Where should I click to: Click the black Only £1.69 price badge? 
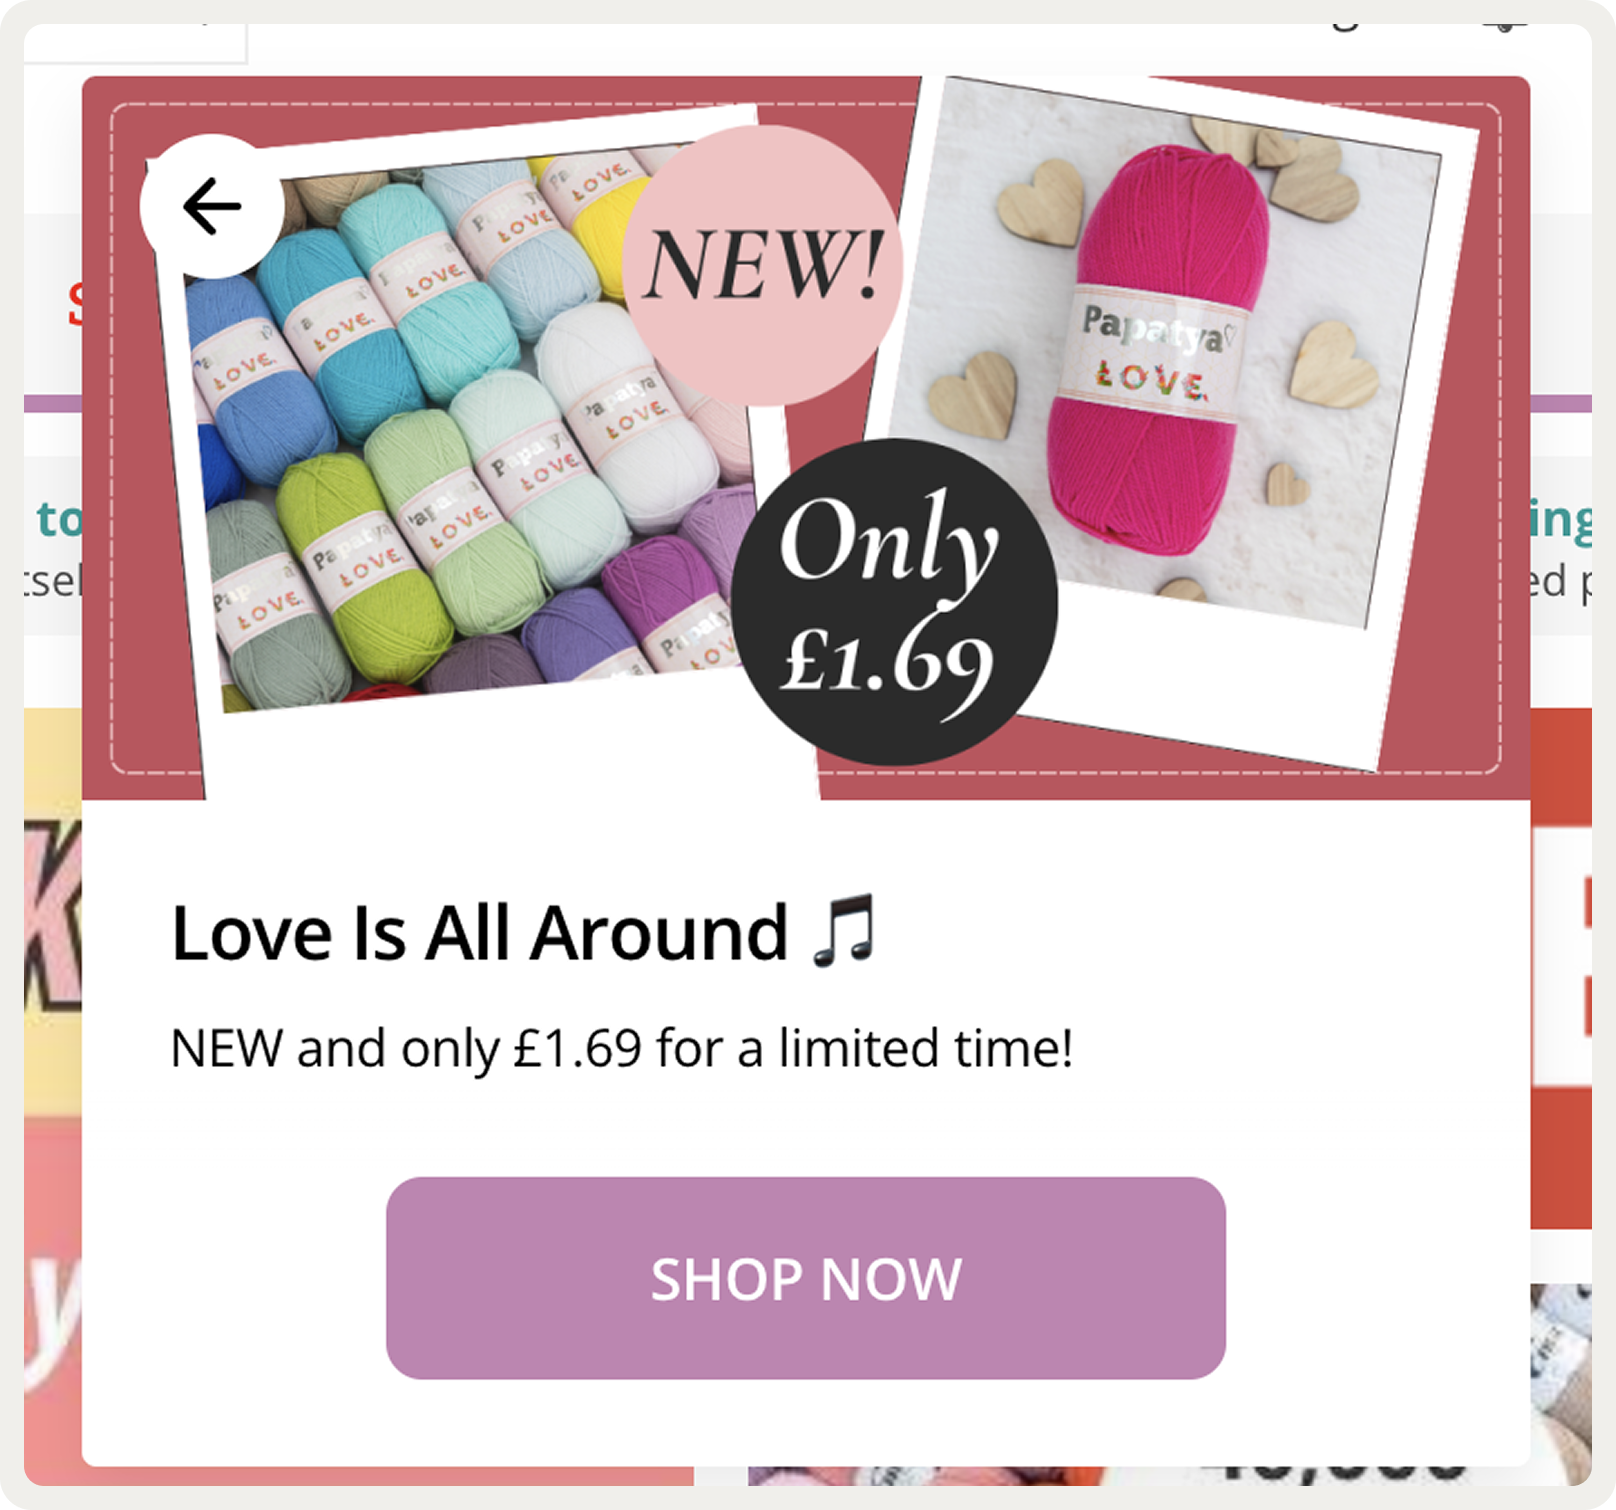[894, 602]
